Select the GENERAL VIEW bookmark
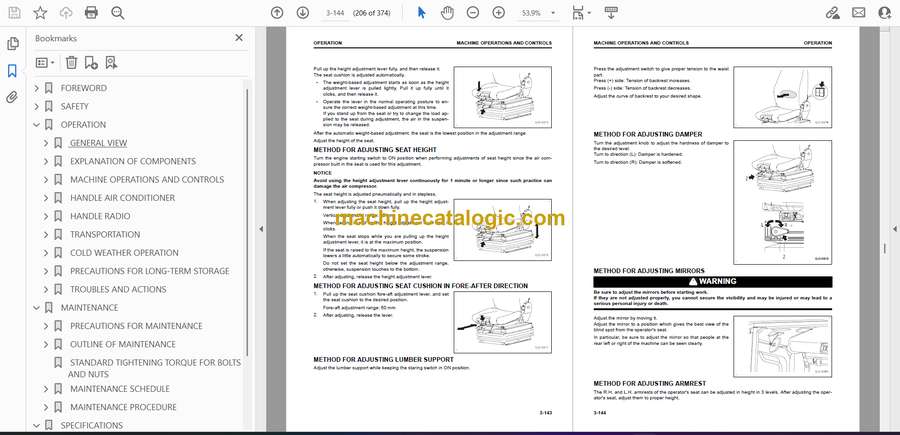 pos(99,143)
